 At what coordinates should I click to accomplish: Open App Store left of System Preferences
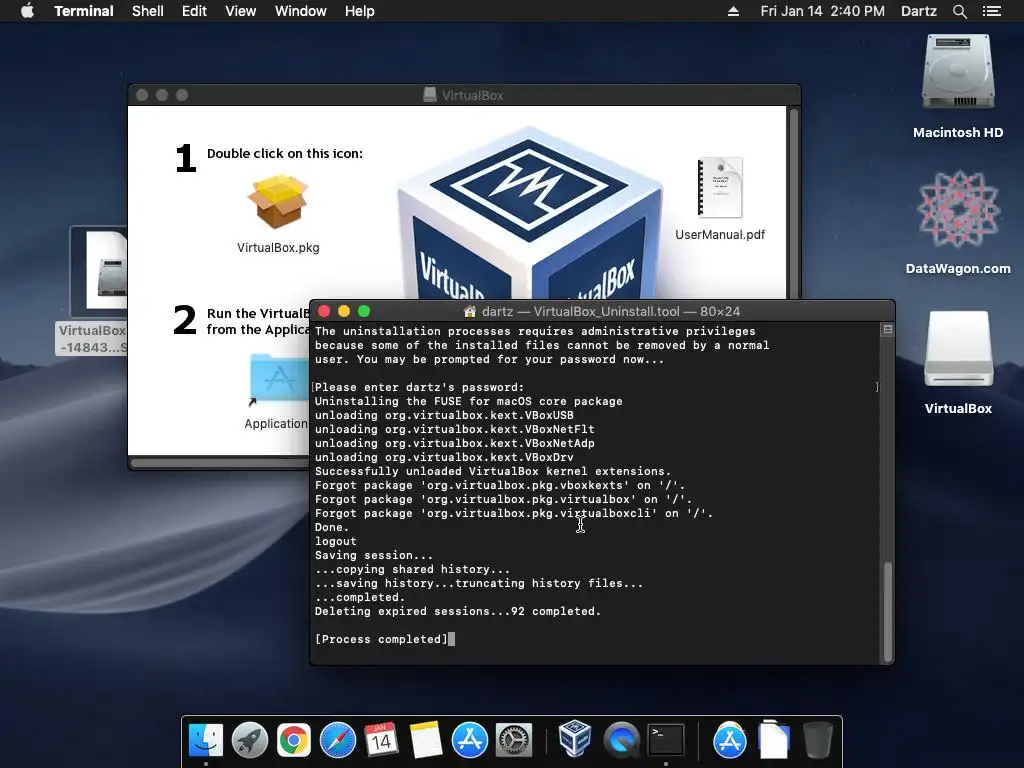[x=470, y=741]
